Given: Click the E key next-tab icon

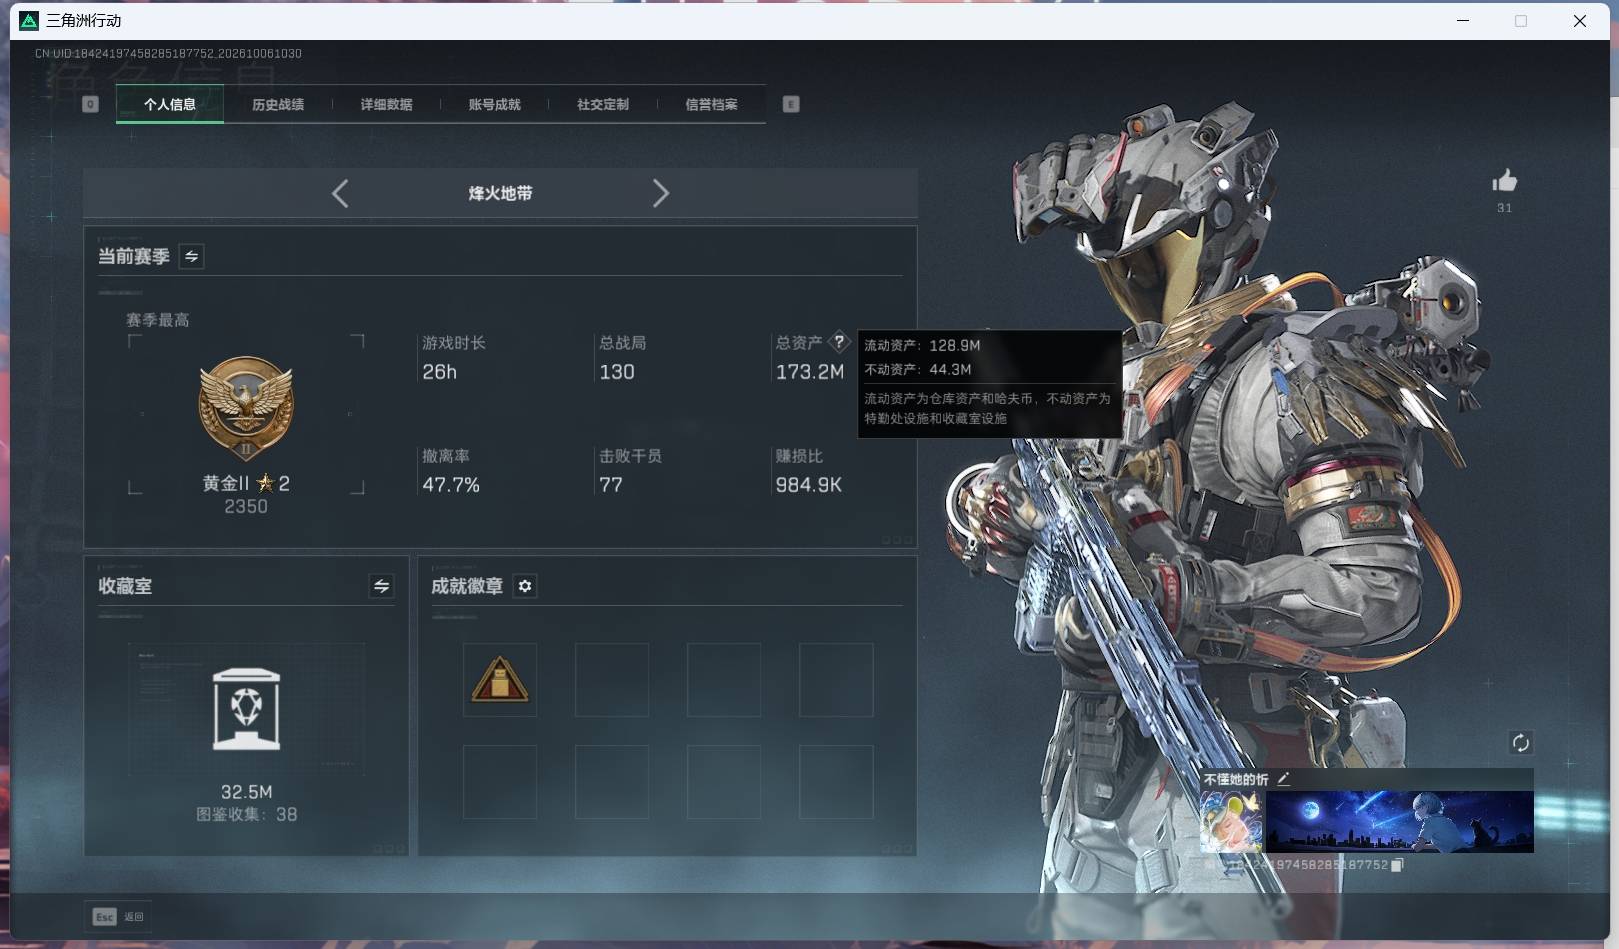Looking at the screenshot, I should (x=791, y=104).
